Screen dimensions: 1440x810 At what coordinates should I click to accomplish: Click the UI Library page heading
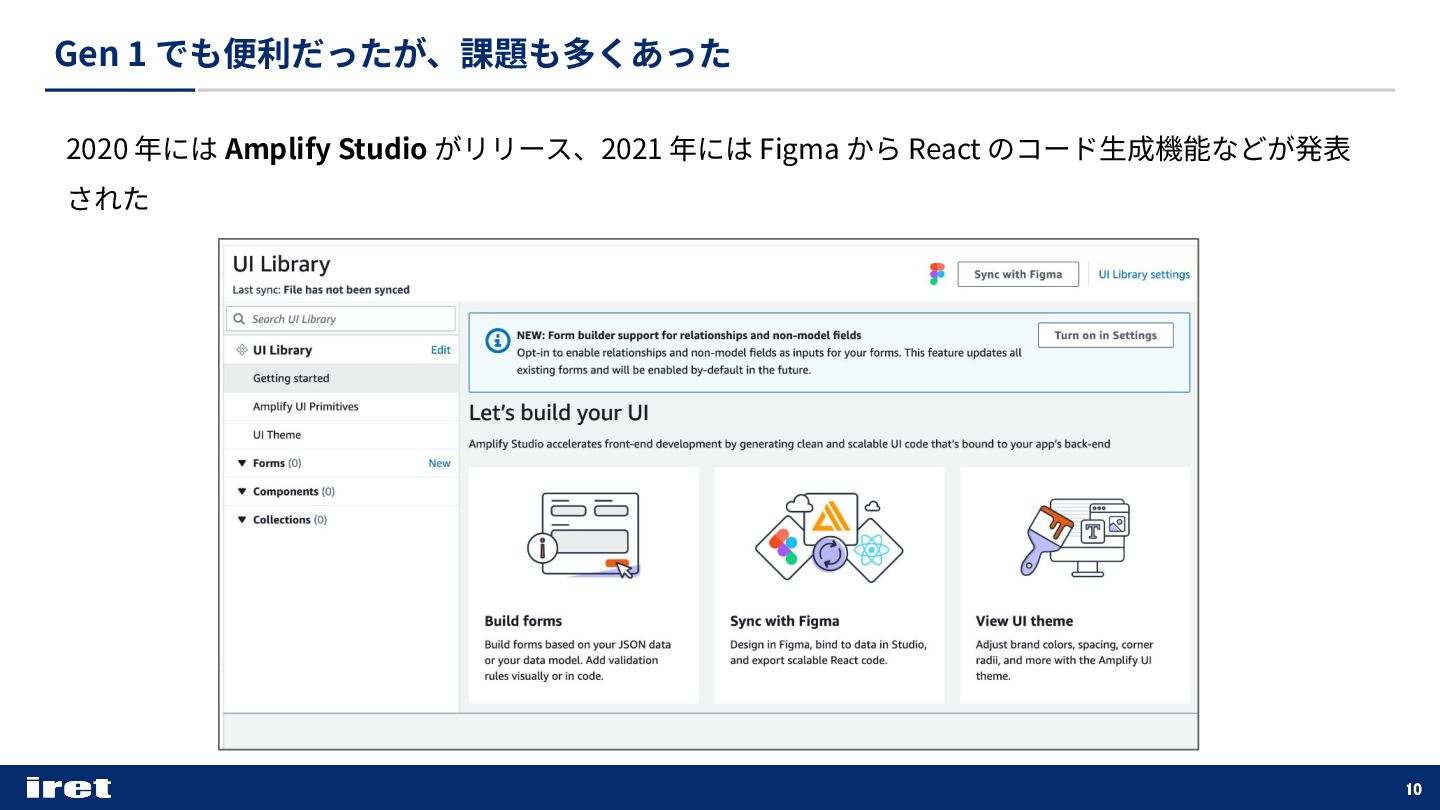pyautogui.click(x=281, y=264)
